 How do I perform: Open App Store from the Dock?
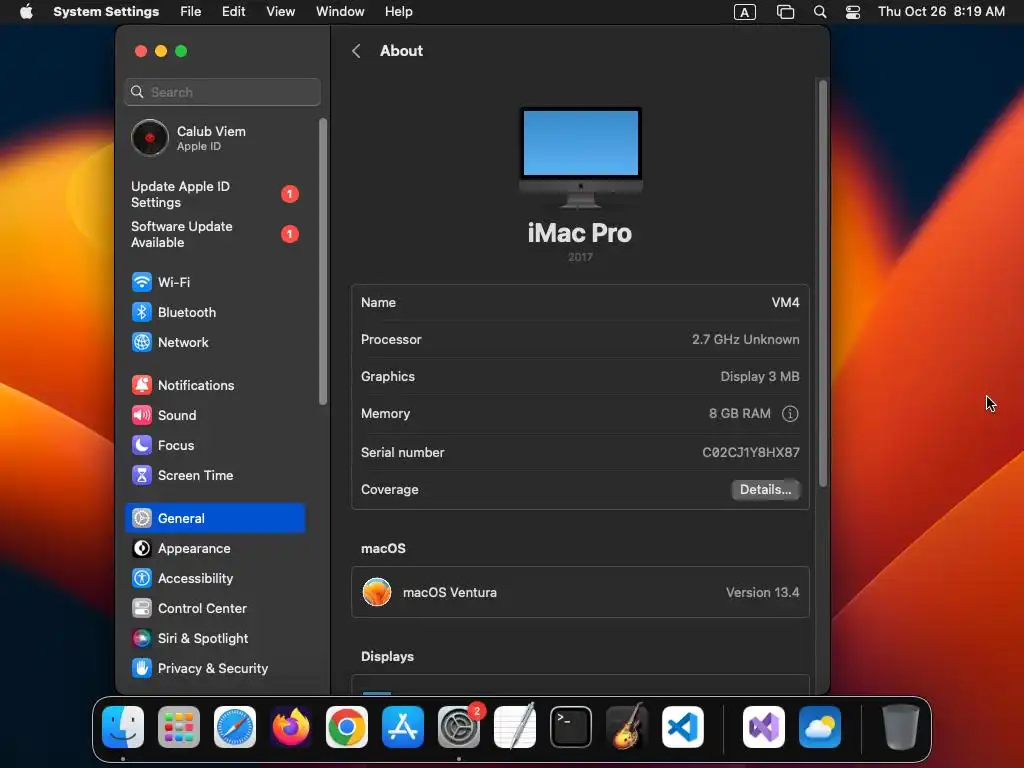coord(403,727)
